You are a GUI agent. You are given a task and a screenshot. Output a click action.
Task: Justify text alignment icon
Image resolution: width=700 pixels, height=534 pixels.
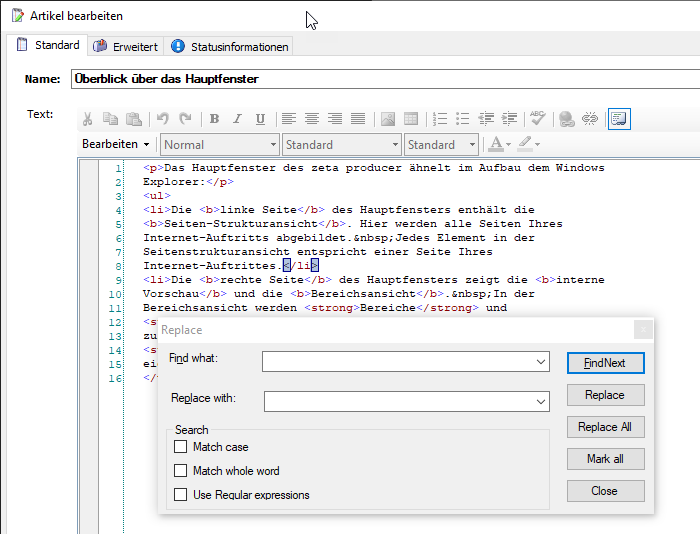(x=358, y=119)
